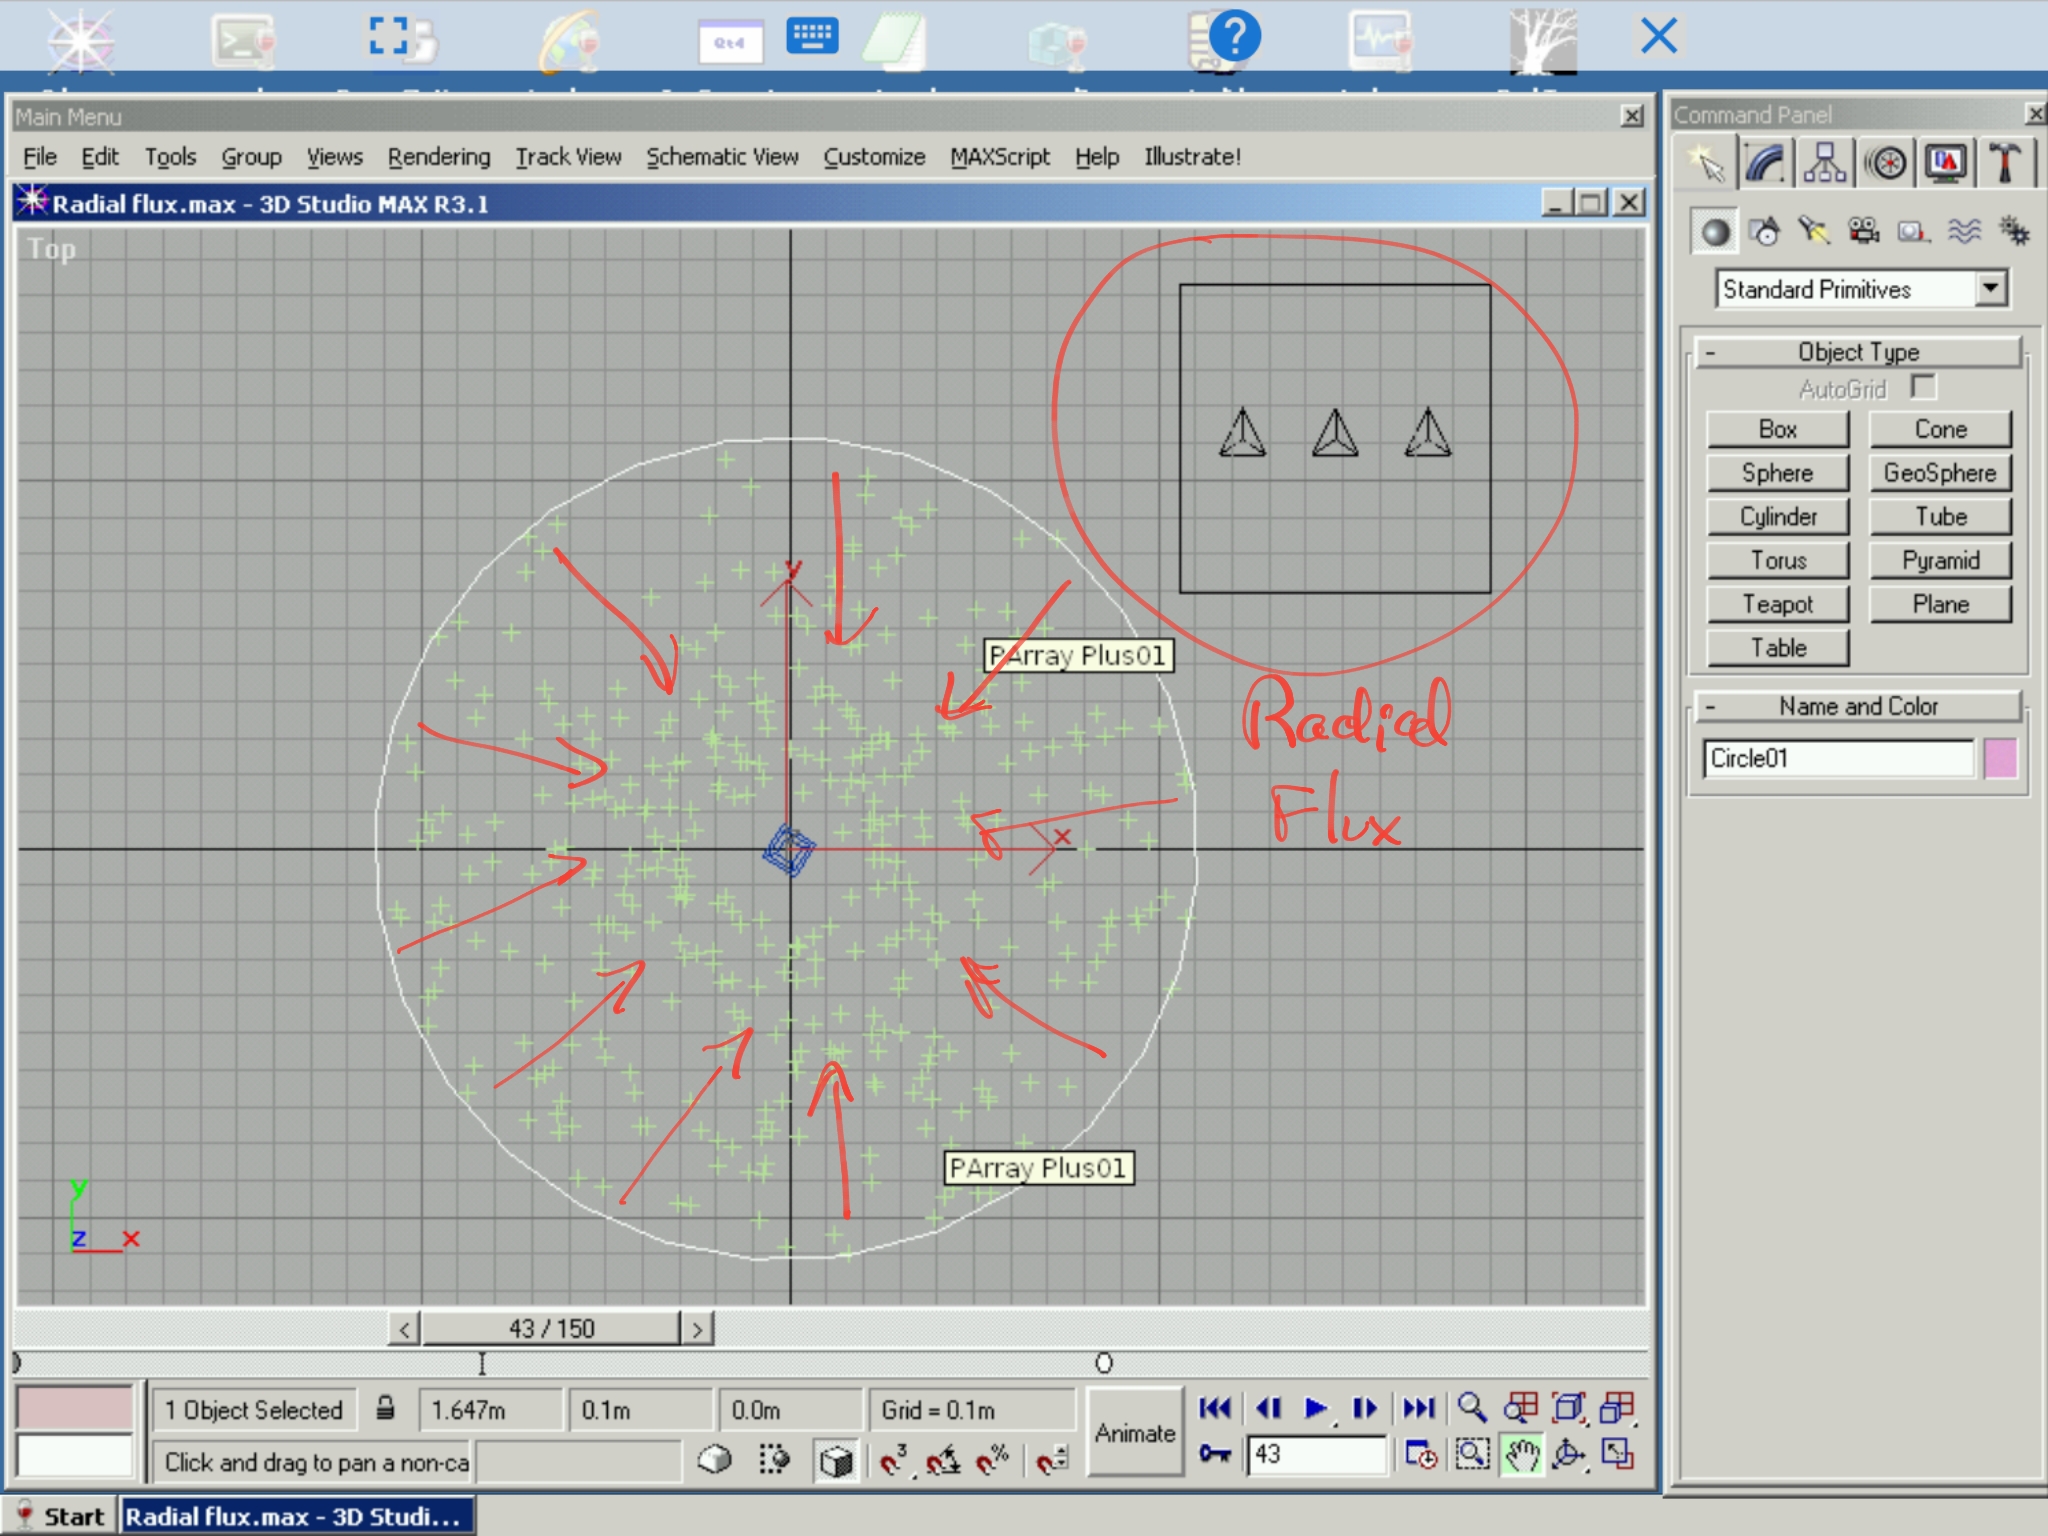Open the Time Configuration icon
This screenshot has width=2048, height=1536.
(x=1420, y=1455)
